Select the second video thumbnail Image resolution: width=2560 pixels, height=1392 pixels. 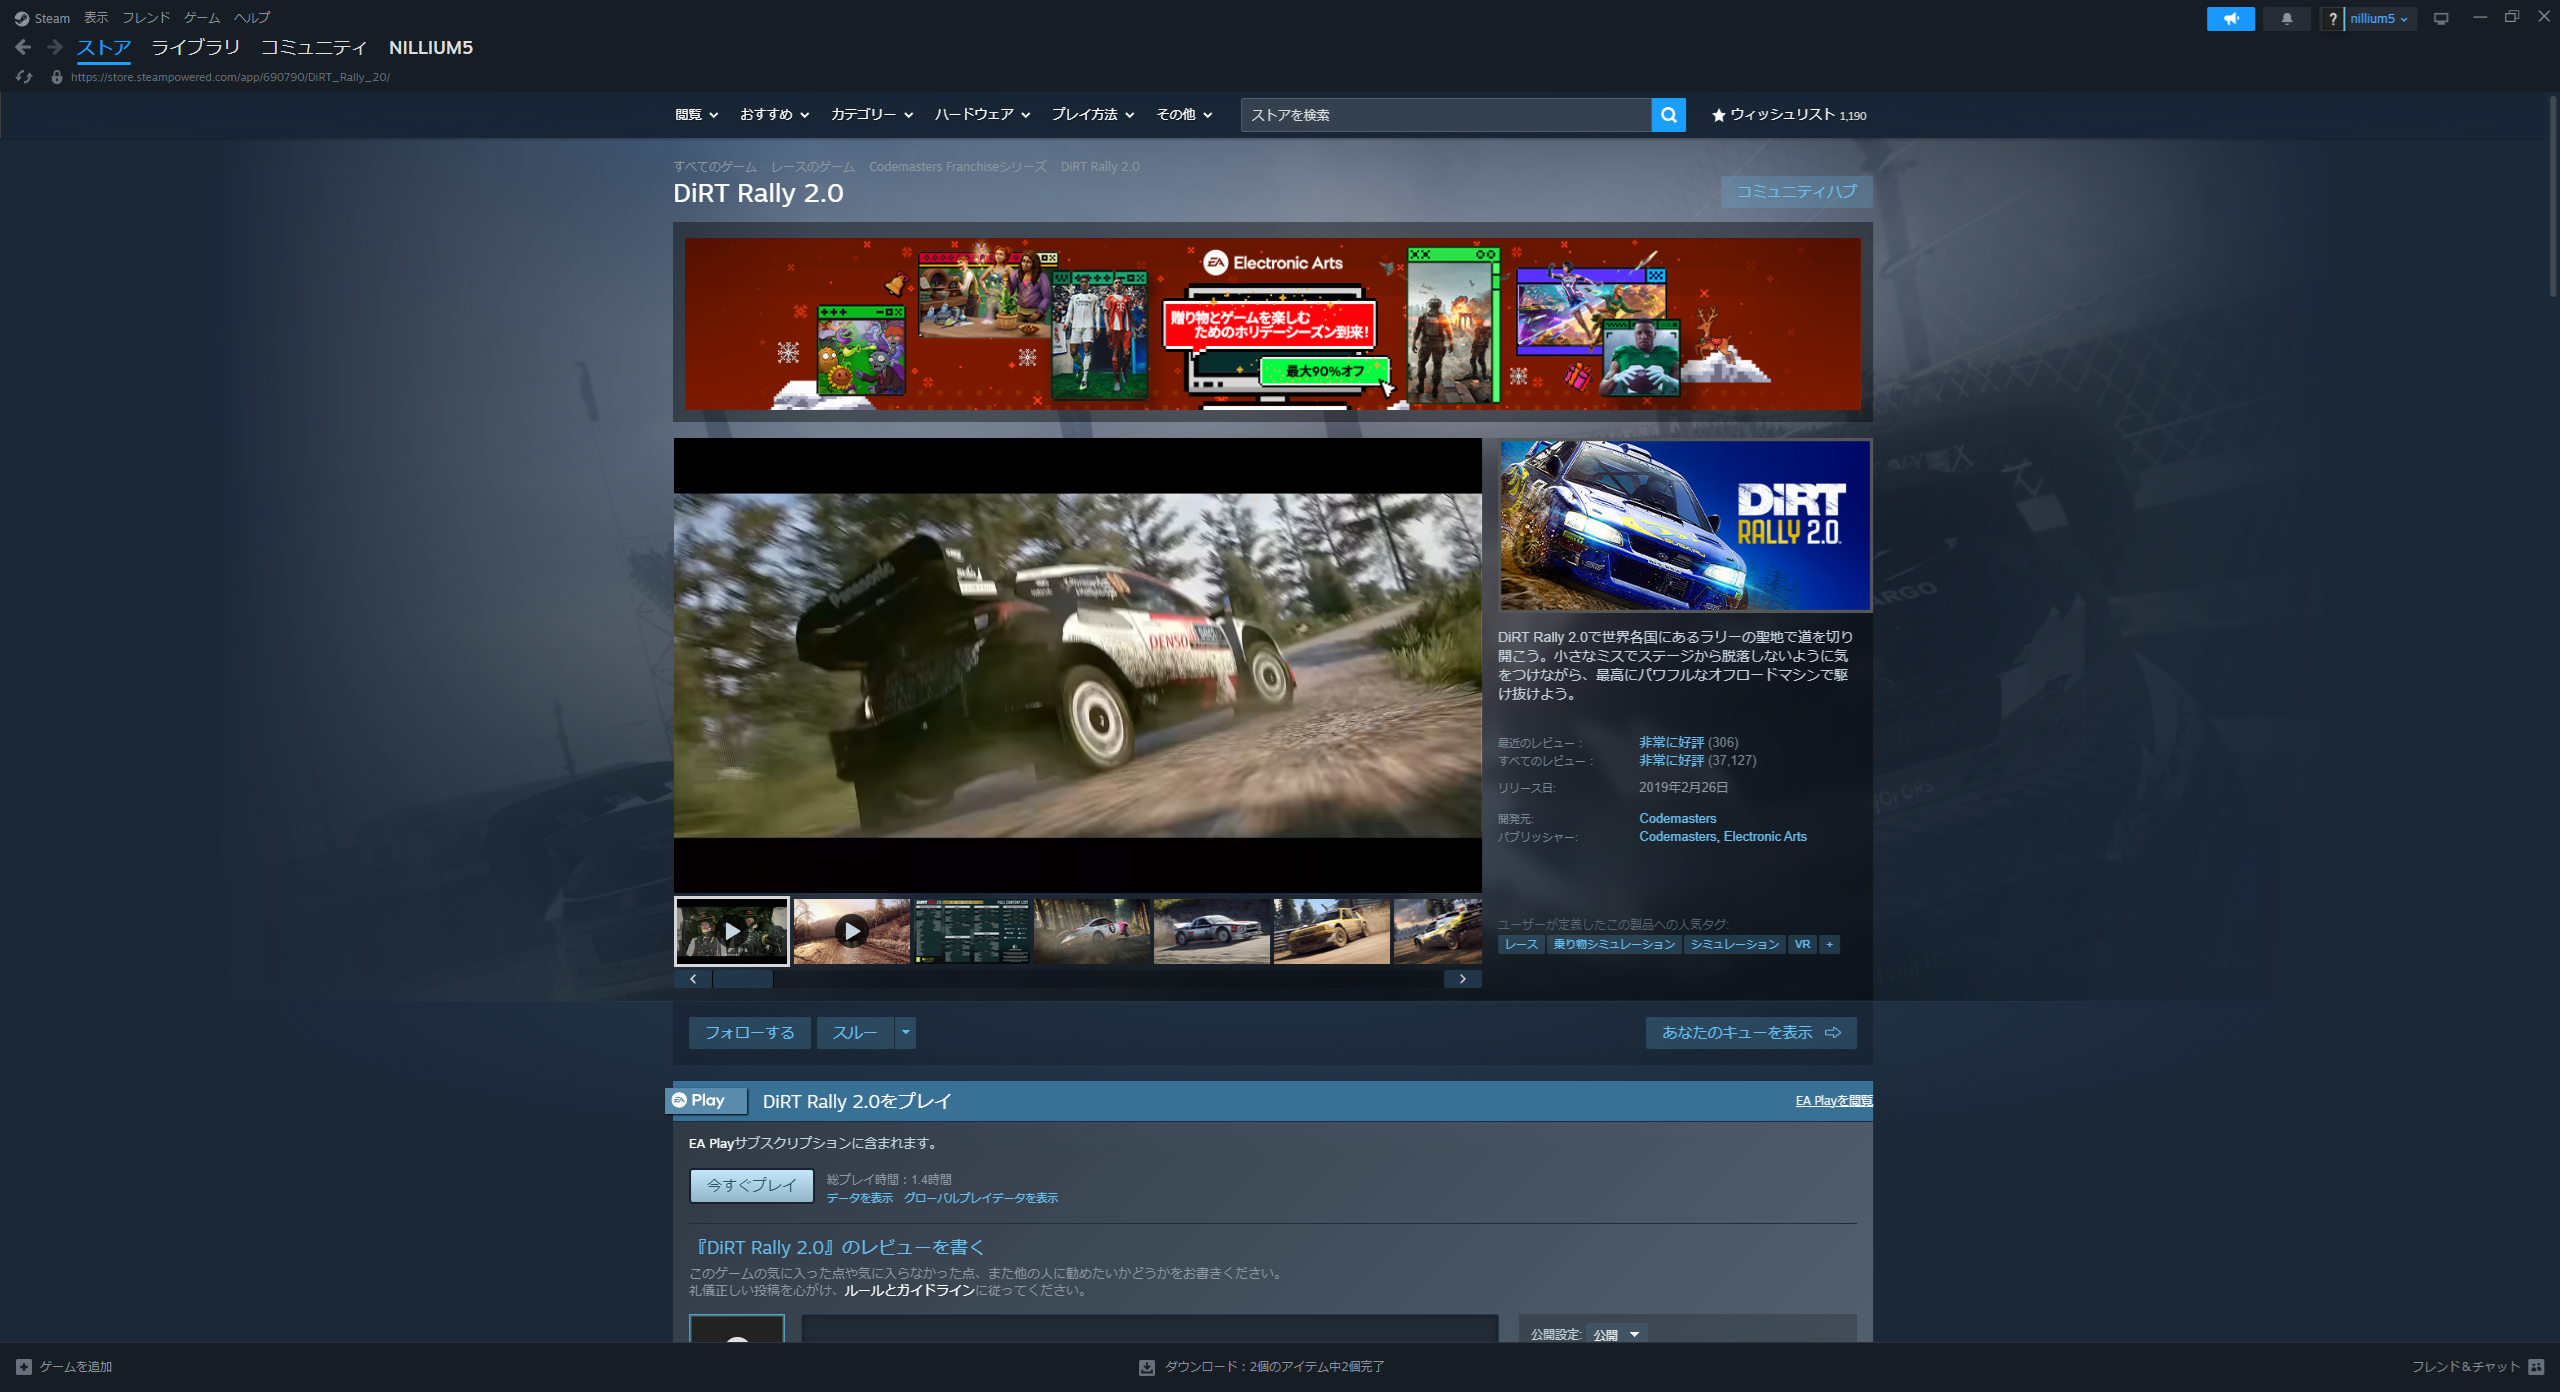click(x=851, y=931)
